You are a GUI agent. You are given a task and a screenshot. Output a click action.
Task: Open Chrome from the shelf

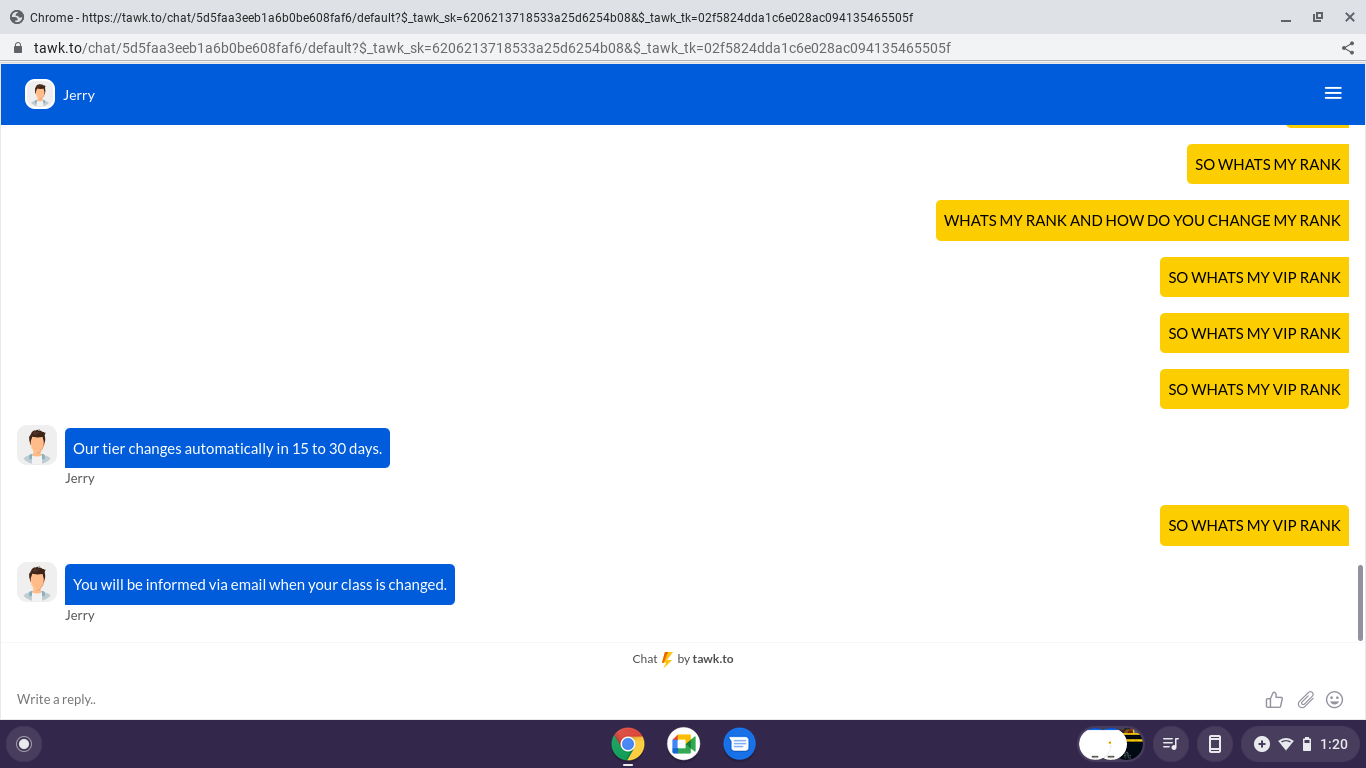[628, 744]
